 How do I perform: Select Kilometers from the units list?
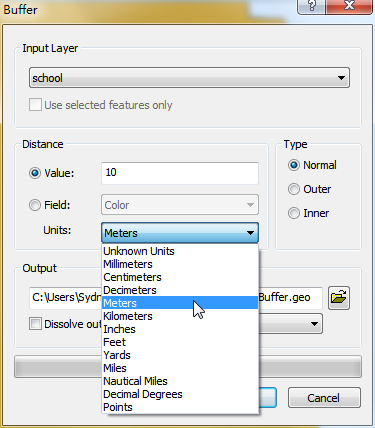point(180,316)
